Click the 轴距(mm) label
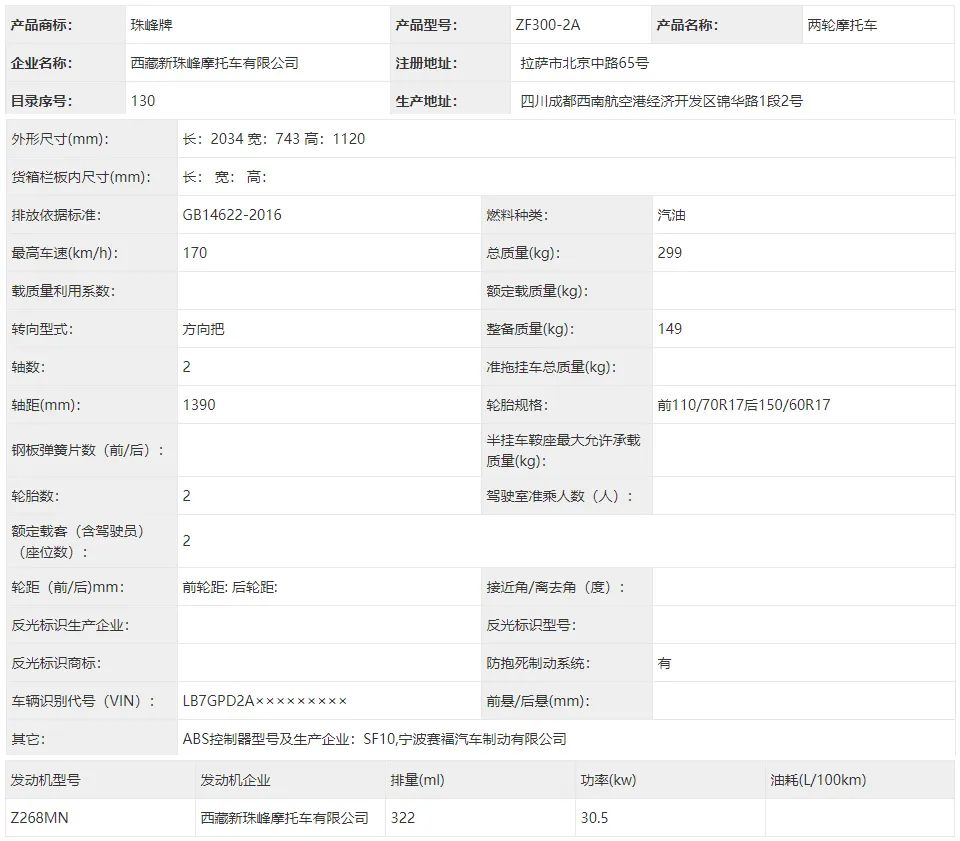This screenshot has width=960, height=841. pos(46,405)
